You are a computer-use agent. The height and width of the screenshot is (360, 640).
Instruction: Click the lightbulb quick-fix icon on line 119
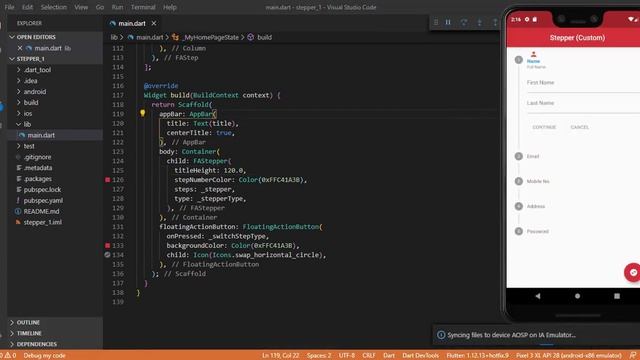point(142,113)
